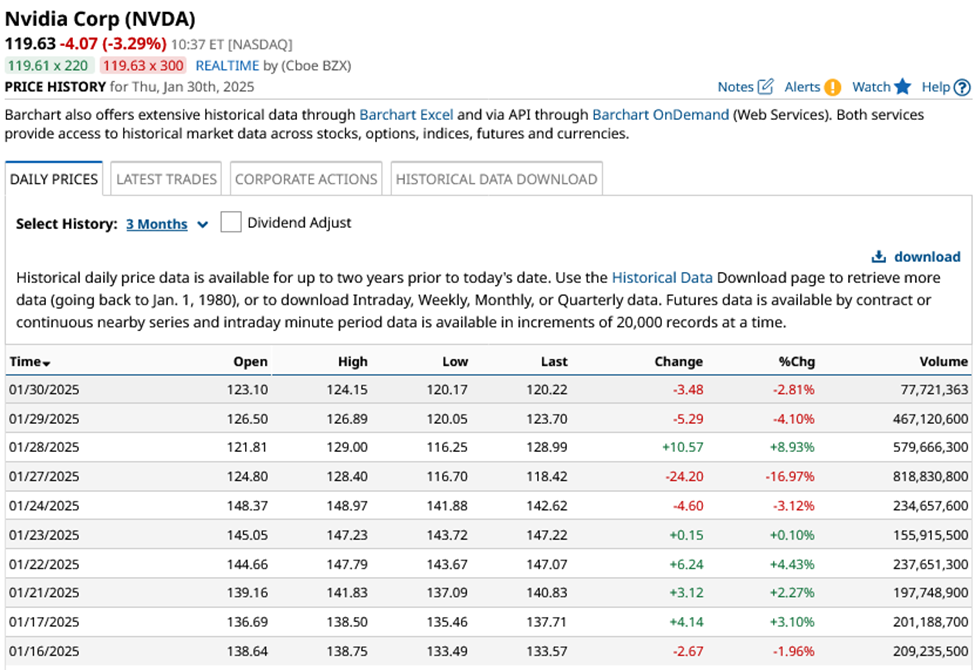Open the CORPORATE ACTIONS tab
Viewport: 975px width, 670px height.
tap(305, 178)
